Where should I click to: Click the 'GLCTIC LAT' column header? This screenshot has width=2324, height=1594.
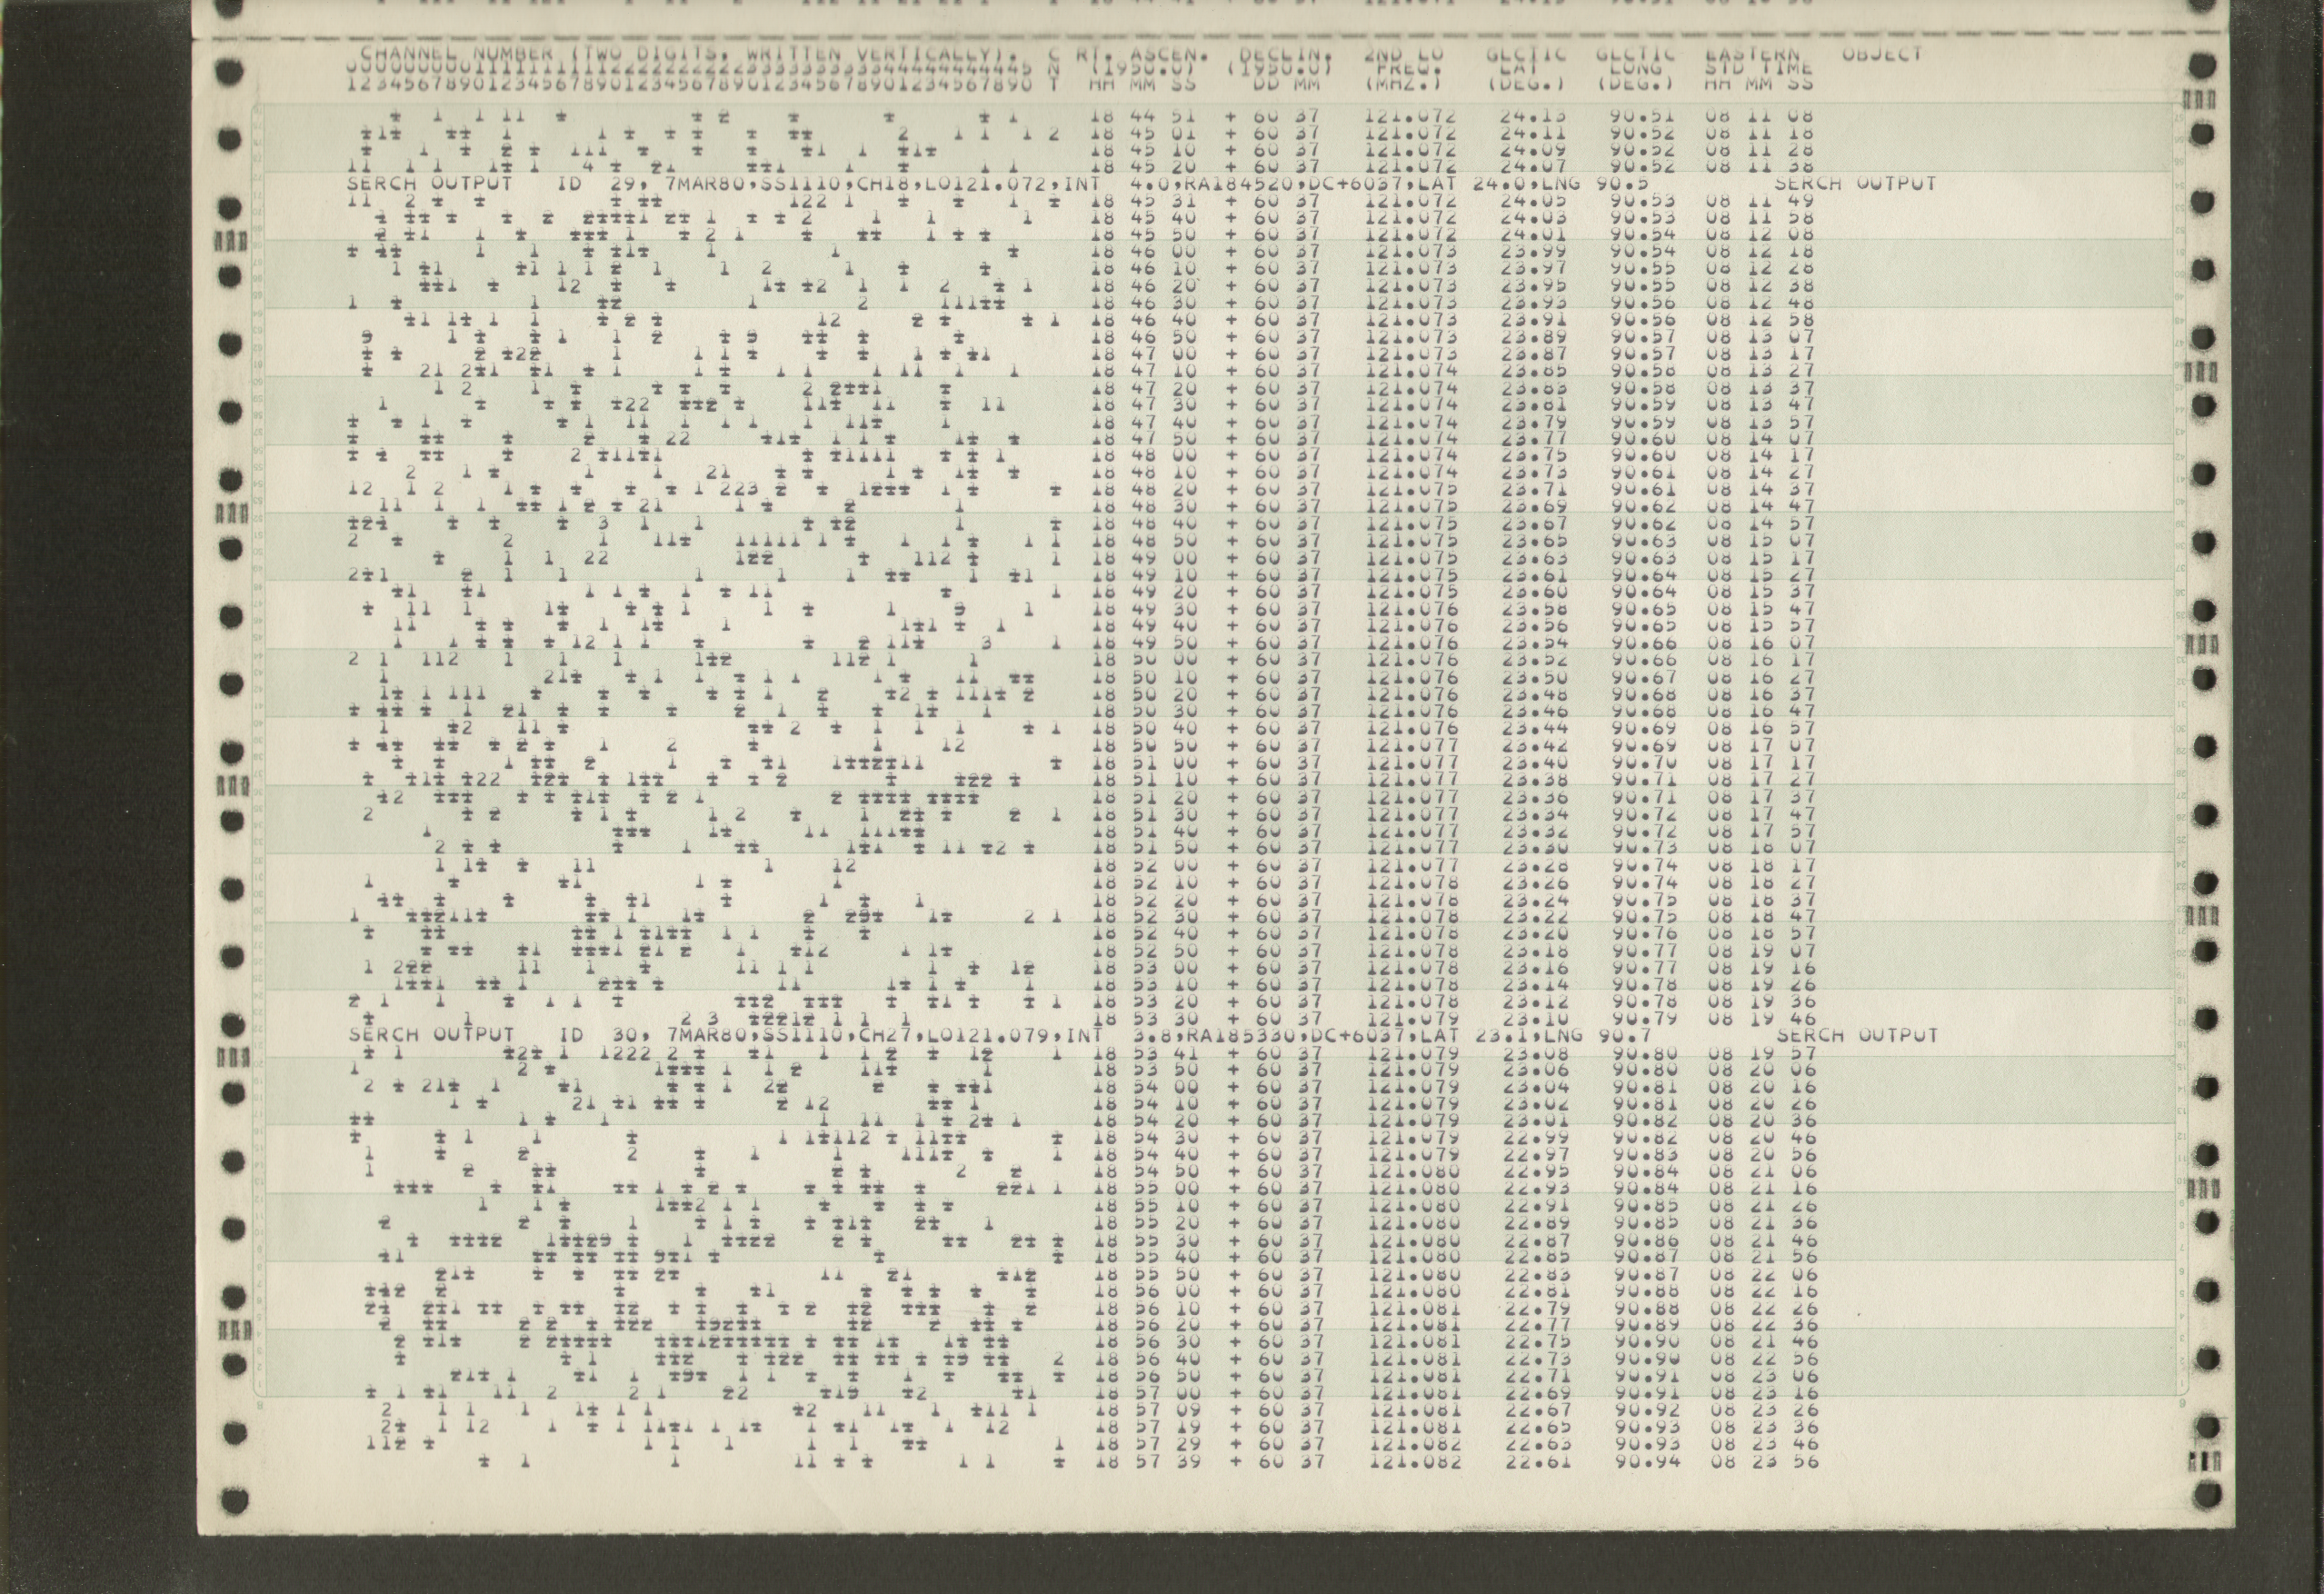1527,63
